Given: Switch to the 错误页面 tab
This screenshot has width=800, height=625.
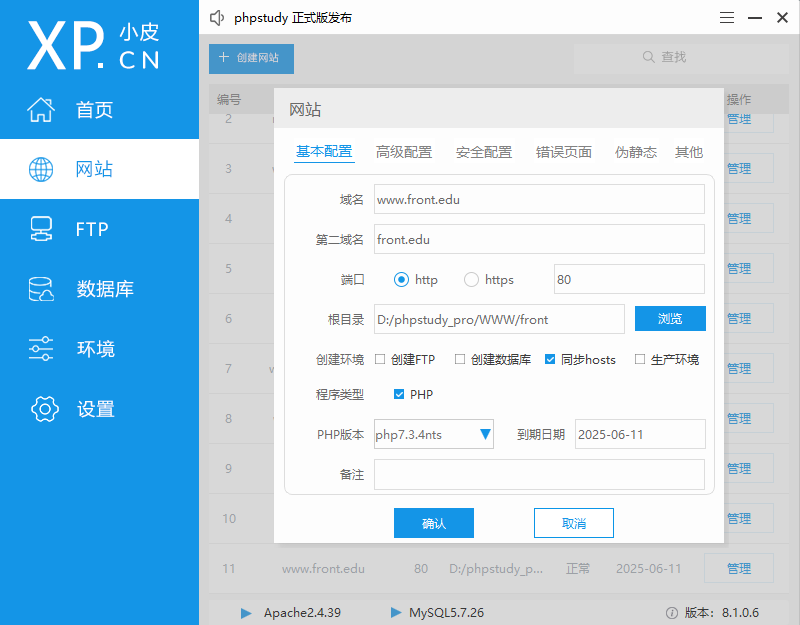Looking at the screenshot, I should (564, 152).
